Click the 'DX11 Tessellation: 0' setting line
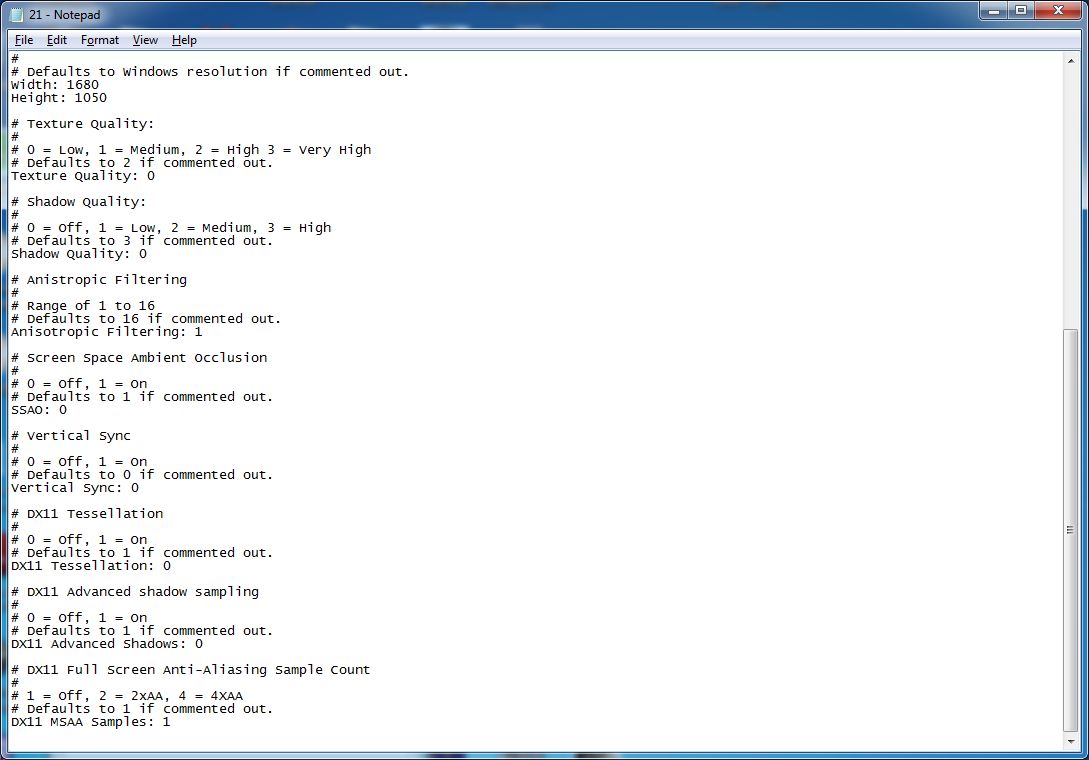This screenshot has height=760, width=1089. tap(90, 565)
